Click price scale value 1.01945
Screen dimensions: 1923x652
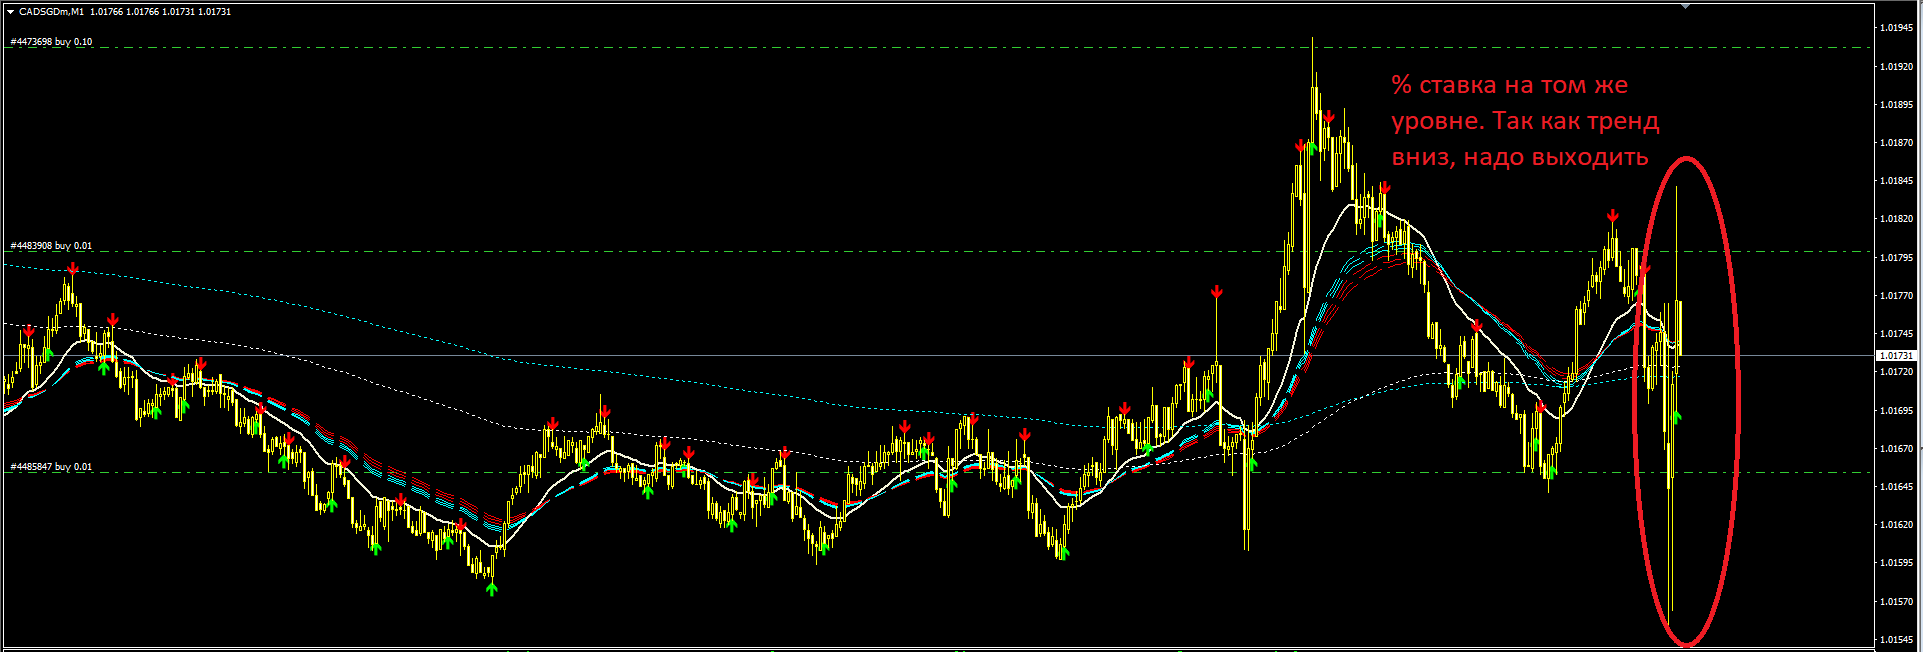[1897, 28]
